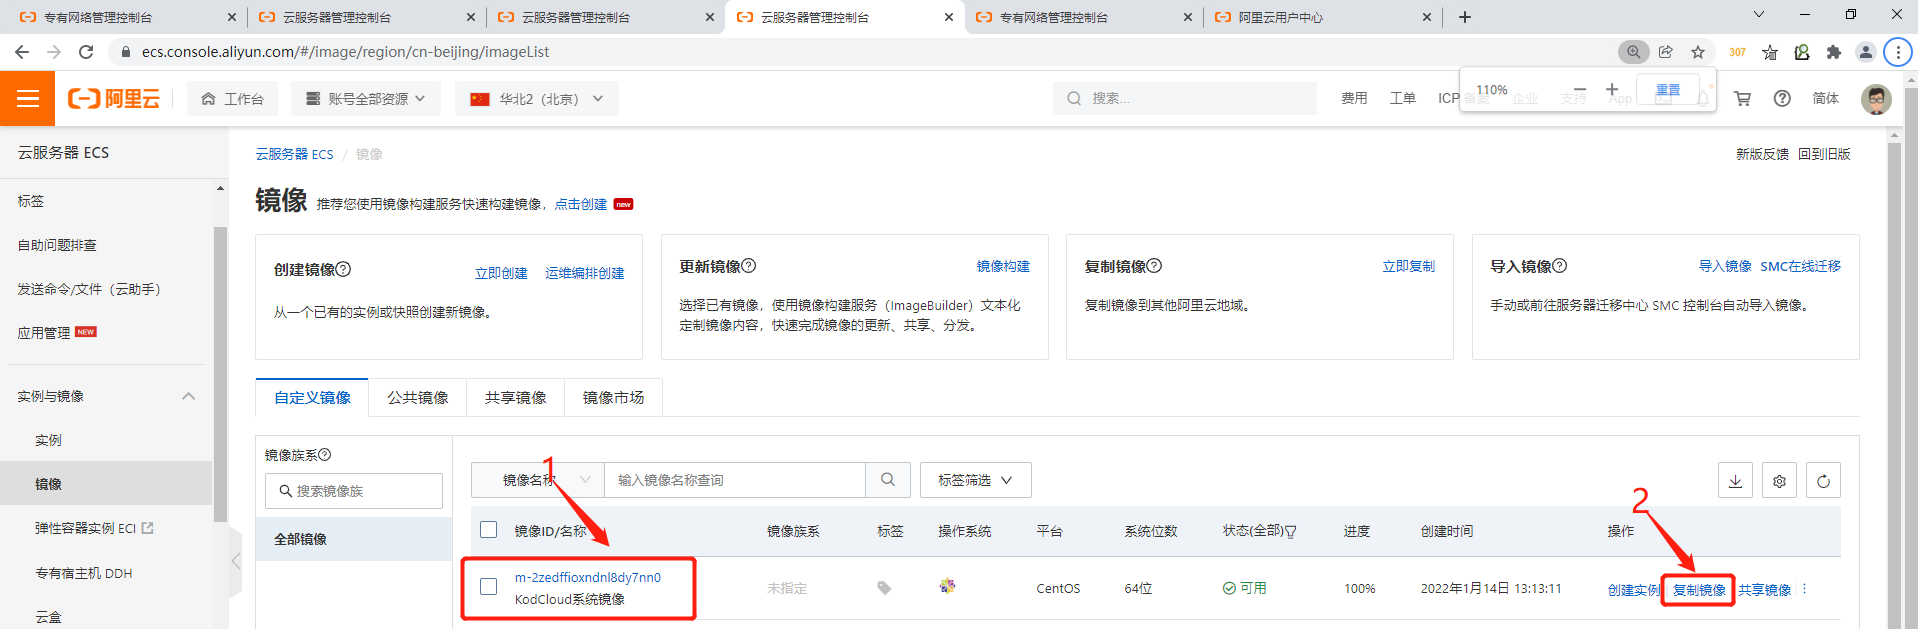Open Chrome three-dot menu
Viewport: 1918px width, 629px height.
[x=1898, y=52]
